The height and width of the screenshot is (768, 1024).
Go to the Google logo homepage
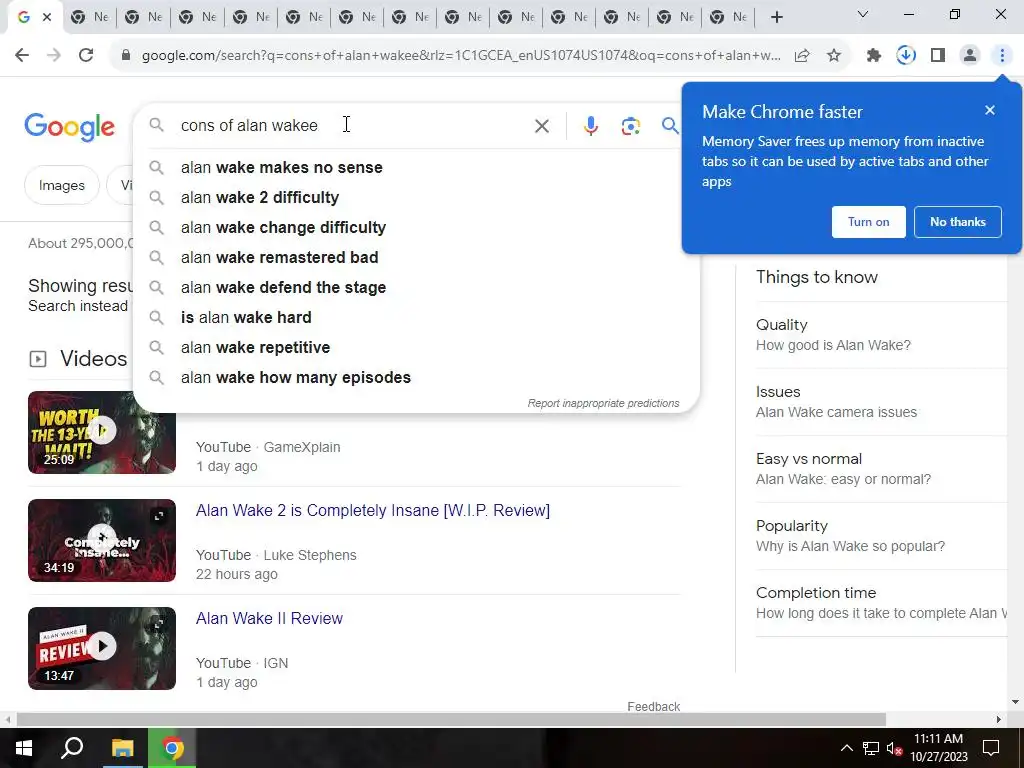coord(69,127)
